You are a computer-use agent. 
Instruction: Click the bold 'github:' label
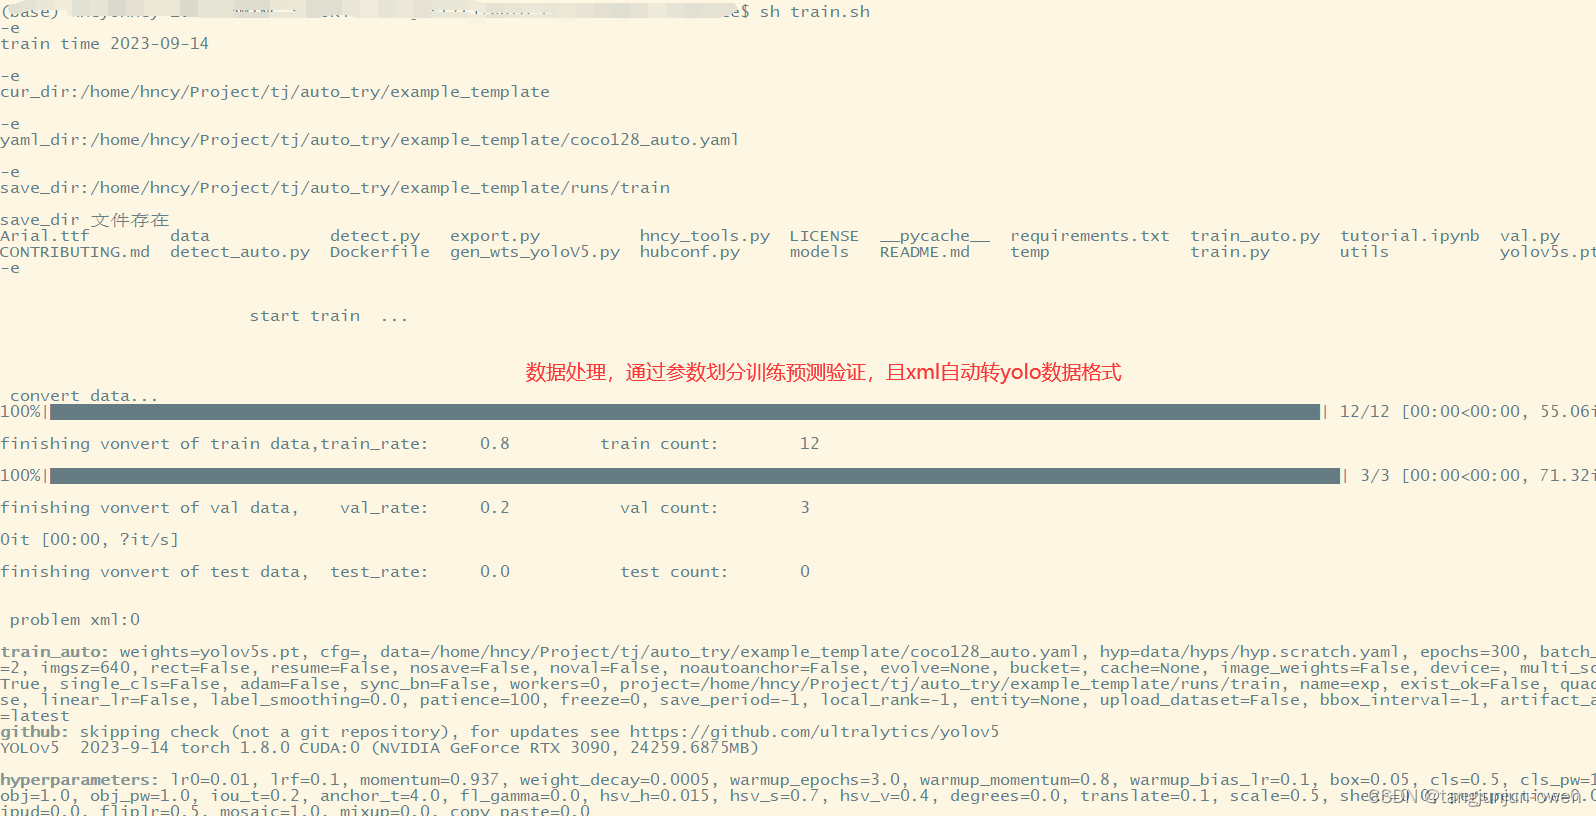(35, 732)
